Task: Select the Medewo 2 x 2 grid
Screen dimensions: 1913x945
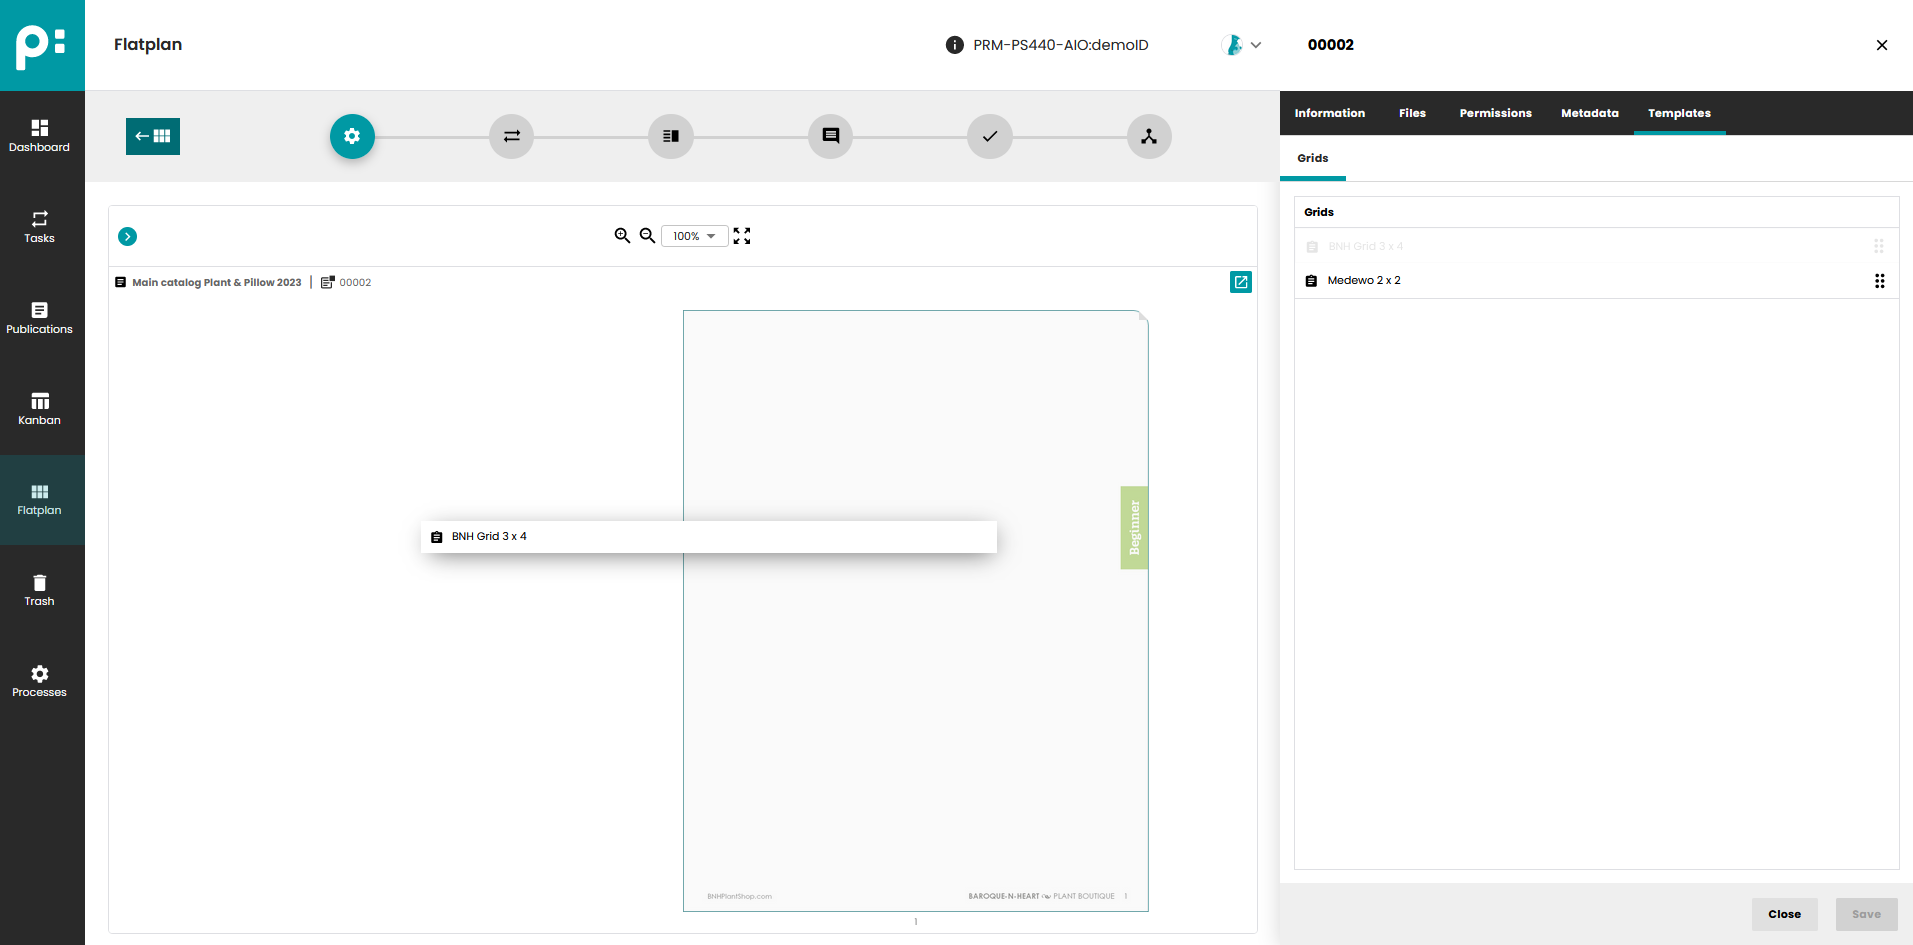Action: coord(1363,281)
